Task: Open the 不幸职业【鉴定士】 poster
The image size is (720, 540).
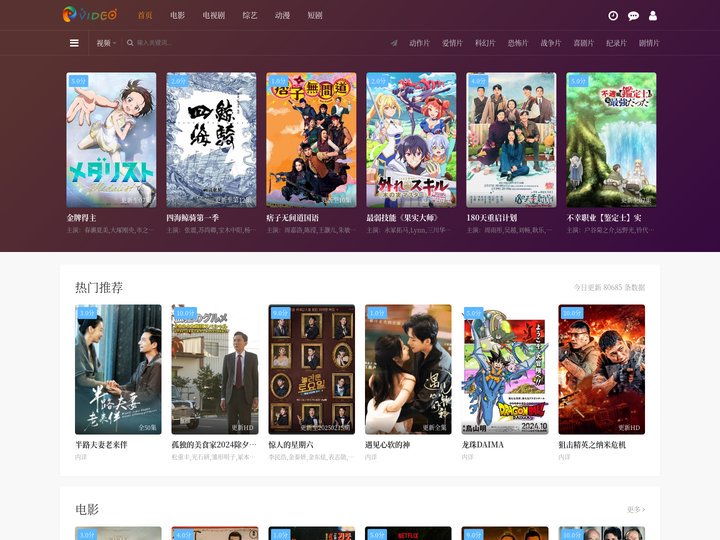Action: pos(611,140)
